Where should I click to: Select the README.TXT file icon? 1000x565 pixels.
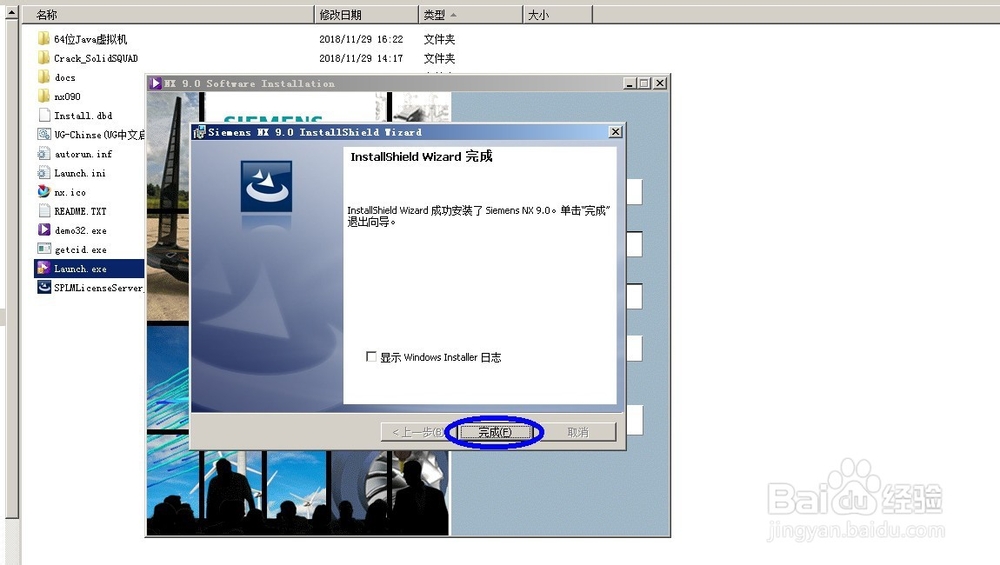[44, 210]
